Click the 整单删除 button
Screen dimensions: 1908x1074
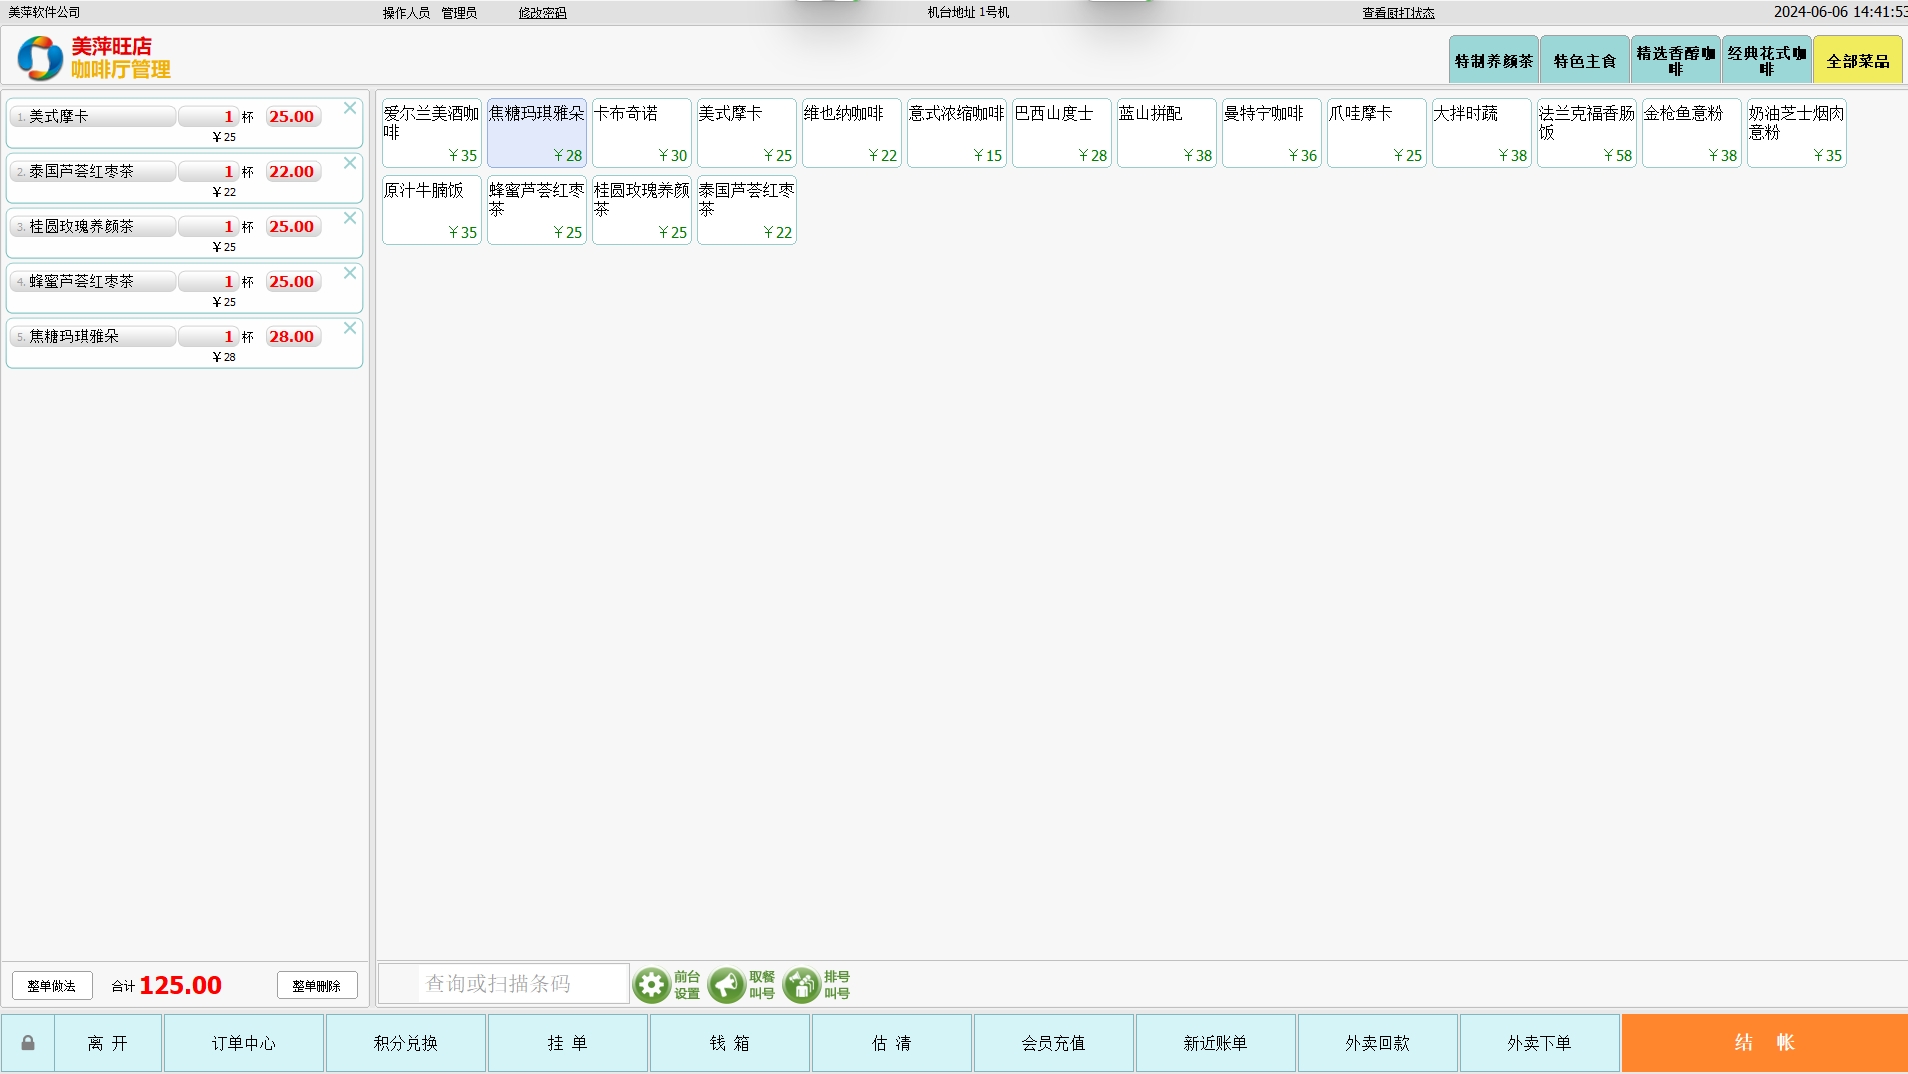point(316,986)
